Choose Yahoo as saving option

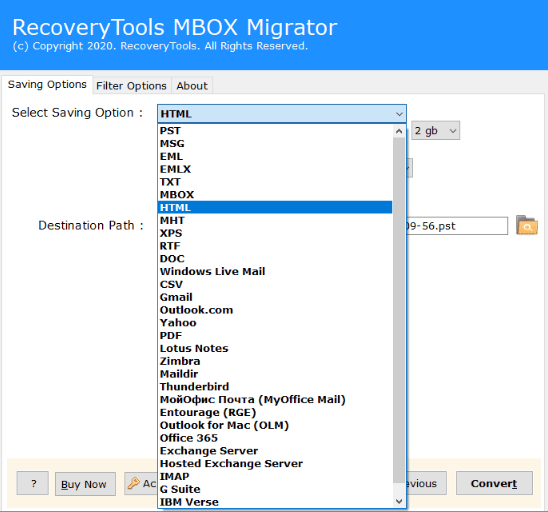pyautogui.click(x=275, y=323)
